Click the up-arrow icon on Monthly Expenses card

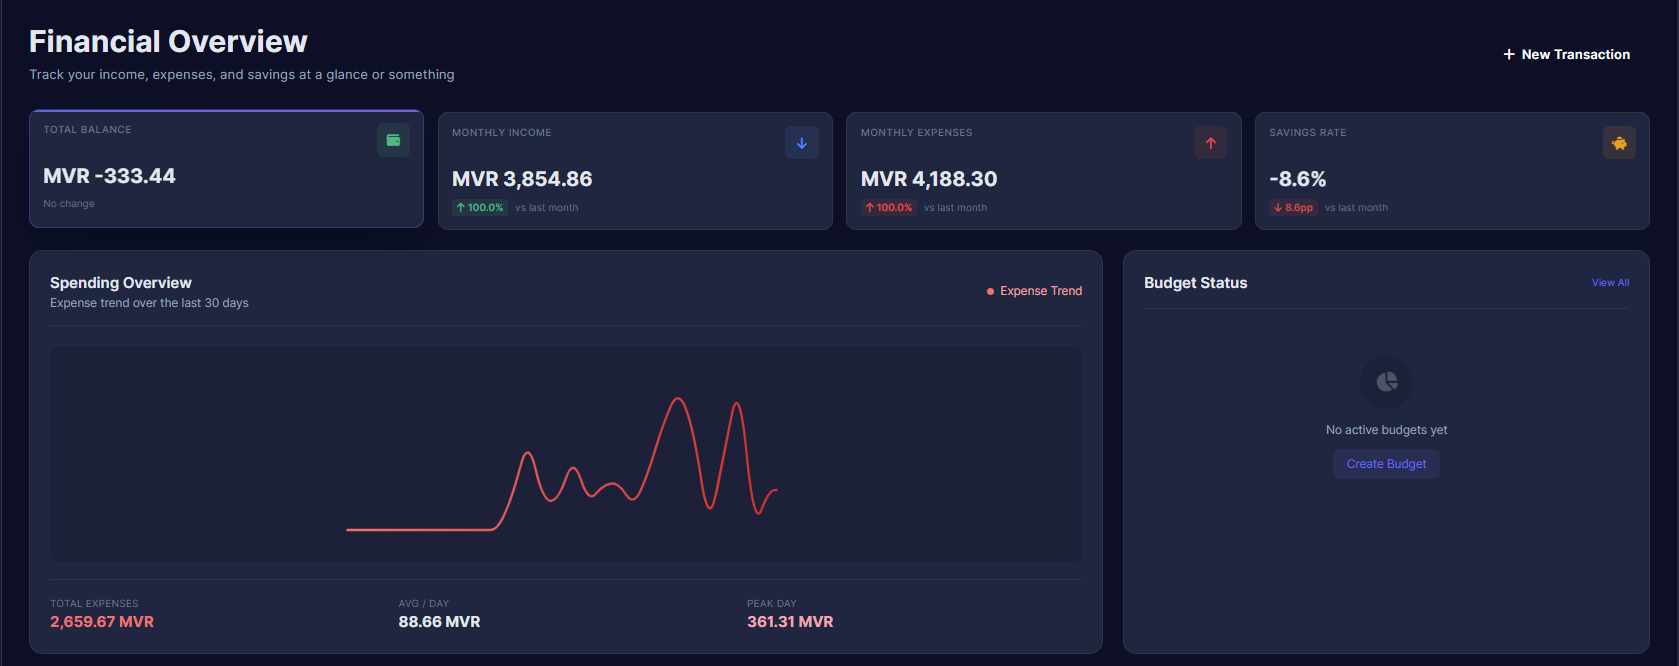tap(1210, 143)
